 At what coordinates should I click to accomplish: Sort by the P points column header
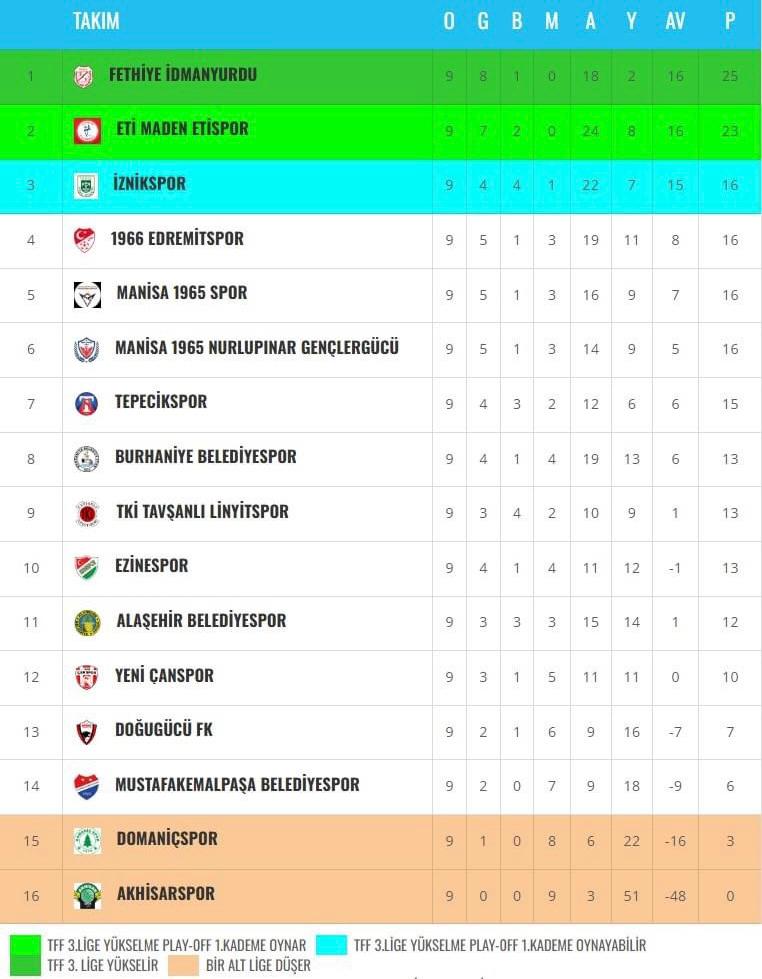730,21
